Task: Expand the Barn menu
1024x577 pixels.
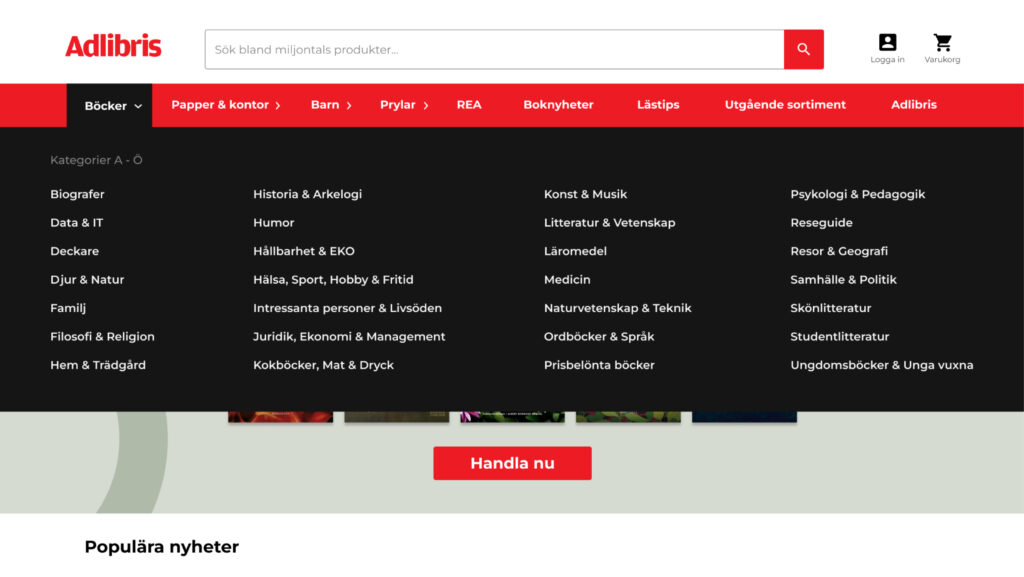Action: (x=330, y=105)
